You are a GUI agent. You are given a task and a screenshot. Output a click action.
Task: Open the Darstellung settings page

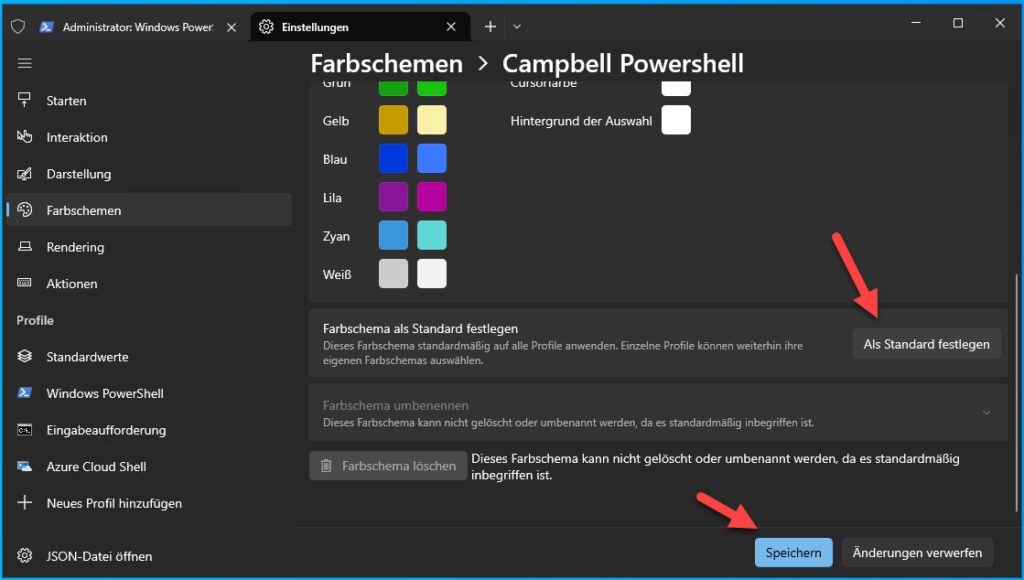[x=149, y=174]
